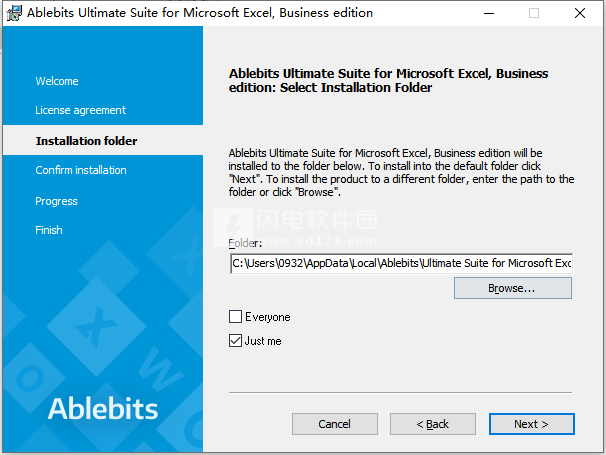Go back with the < Back button
The image size is (606, 455).
click(432, 424)
